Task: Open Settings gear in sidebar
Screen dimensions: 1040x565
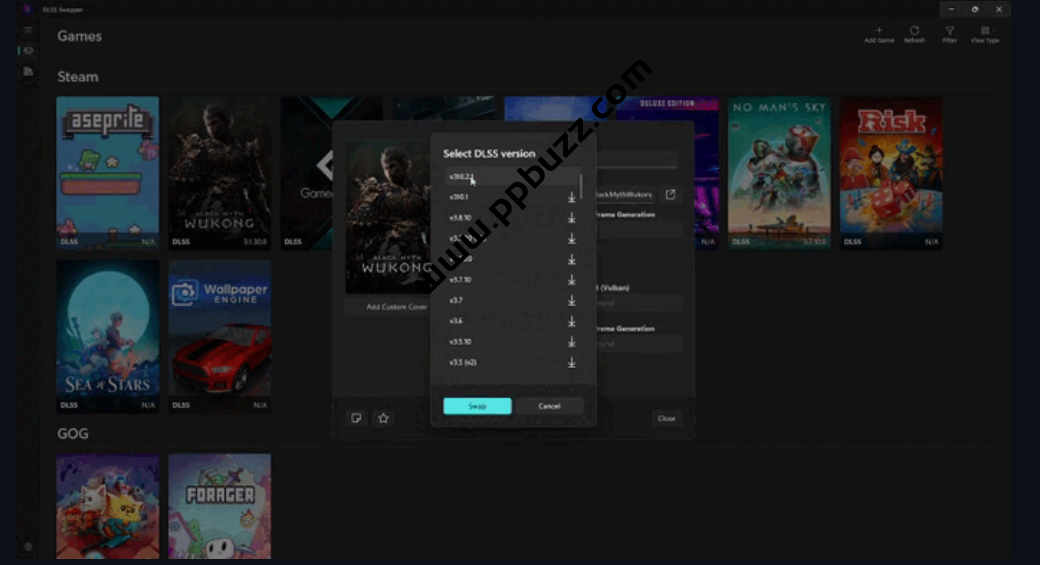Action: click(x=28, y=546)
